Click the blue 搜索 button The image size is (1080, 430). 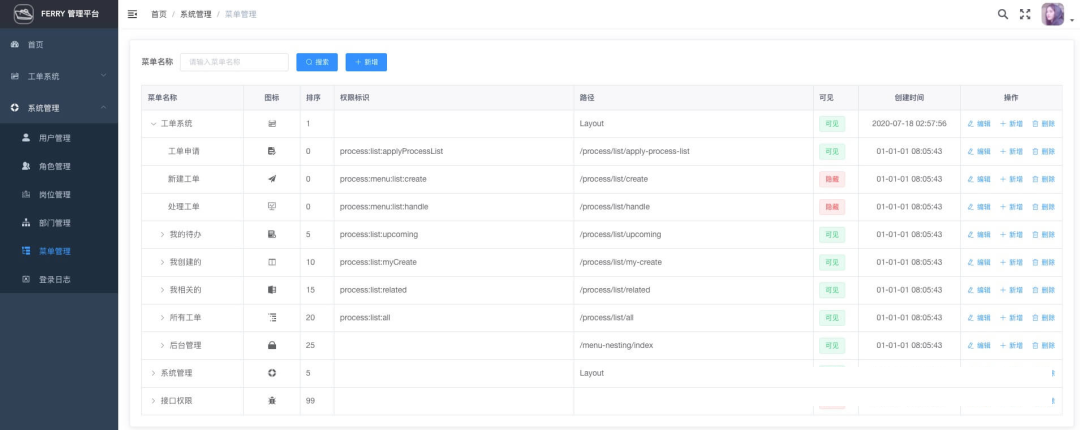pyautogui.click(x=317, y=62)
